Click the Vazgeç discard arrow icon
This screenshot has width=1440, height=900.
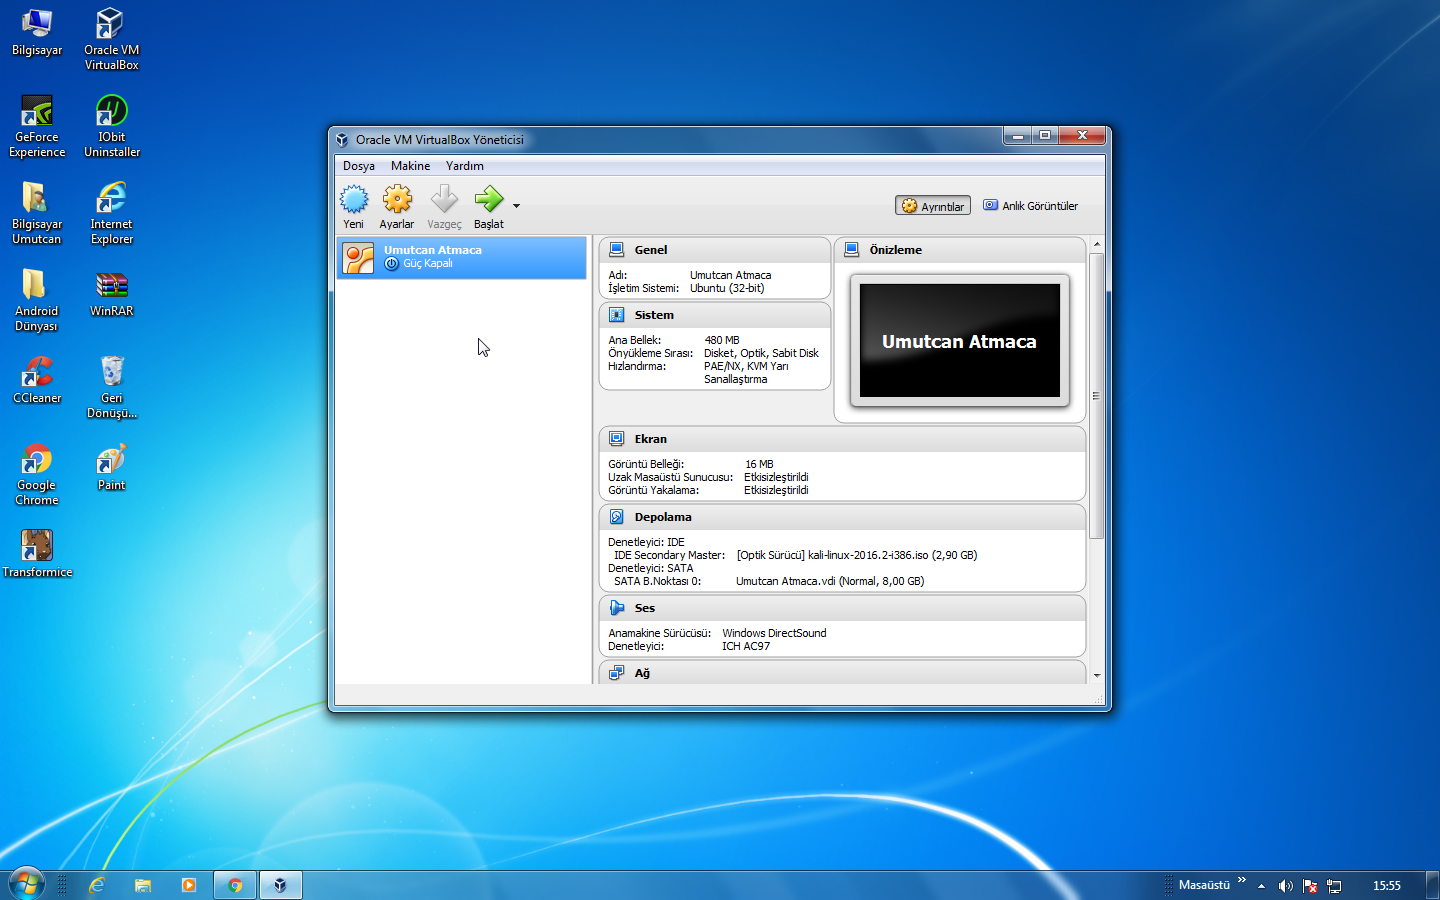point(444,200)
